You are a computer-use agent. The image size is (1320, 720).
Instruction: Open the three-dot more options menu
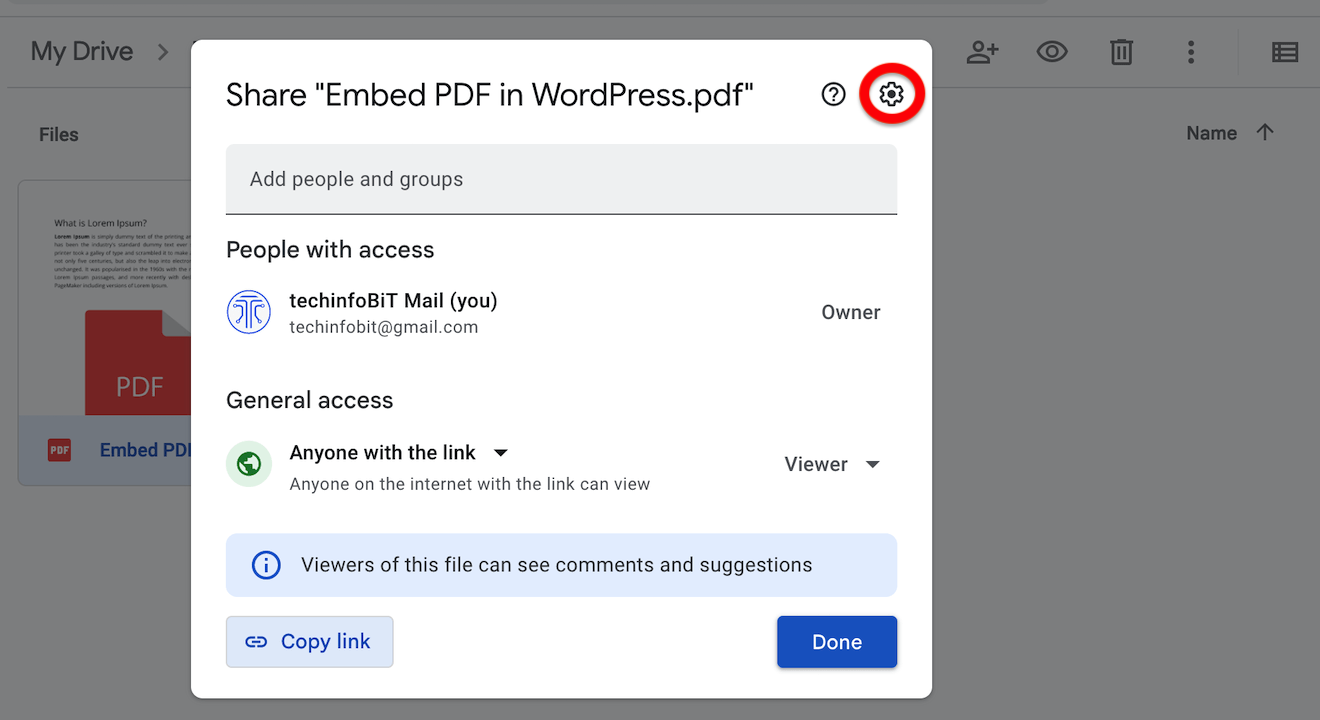tap(1190, 52)
